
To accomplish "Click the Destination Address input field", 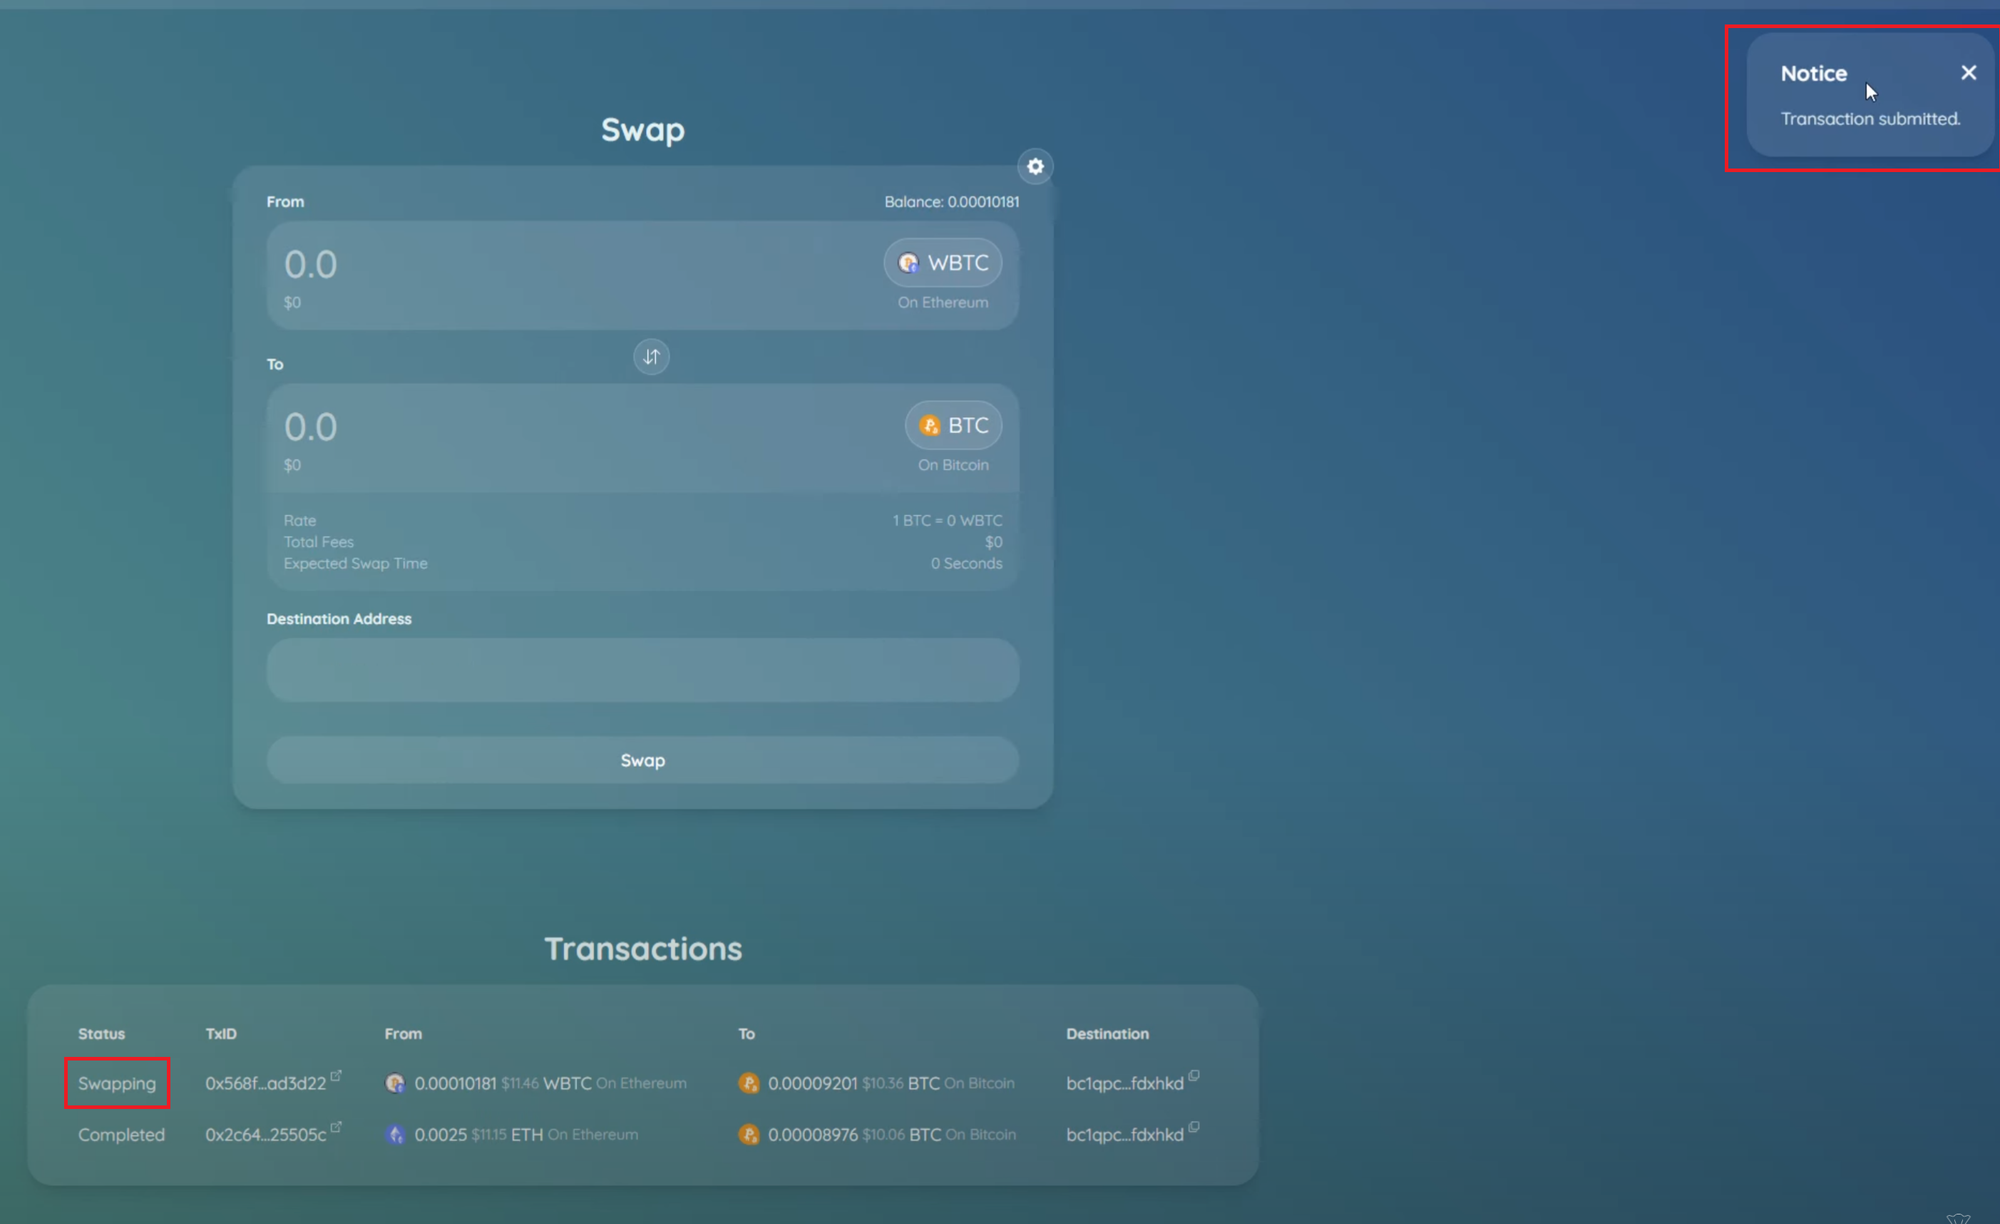I will (642, 670).
